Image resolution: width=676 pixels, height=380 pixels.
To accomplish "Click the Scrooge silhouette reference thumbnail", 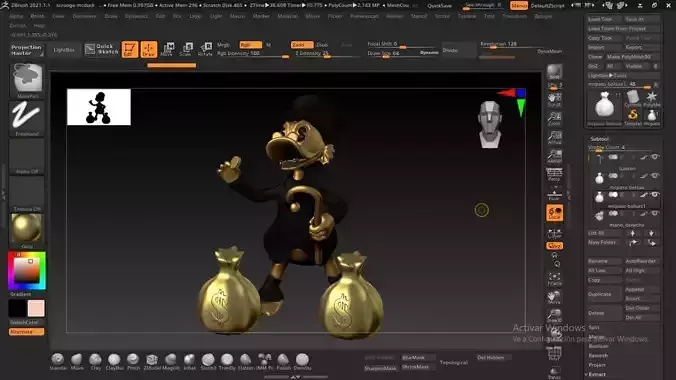I will (99, 107).
